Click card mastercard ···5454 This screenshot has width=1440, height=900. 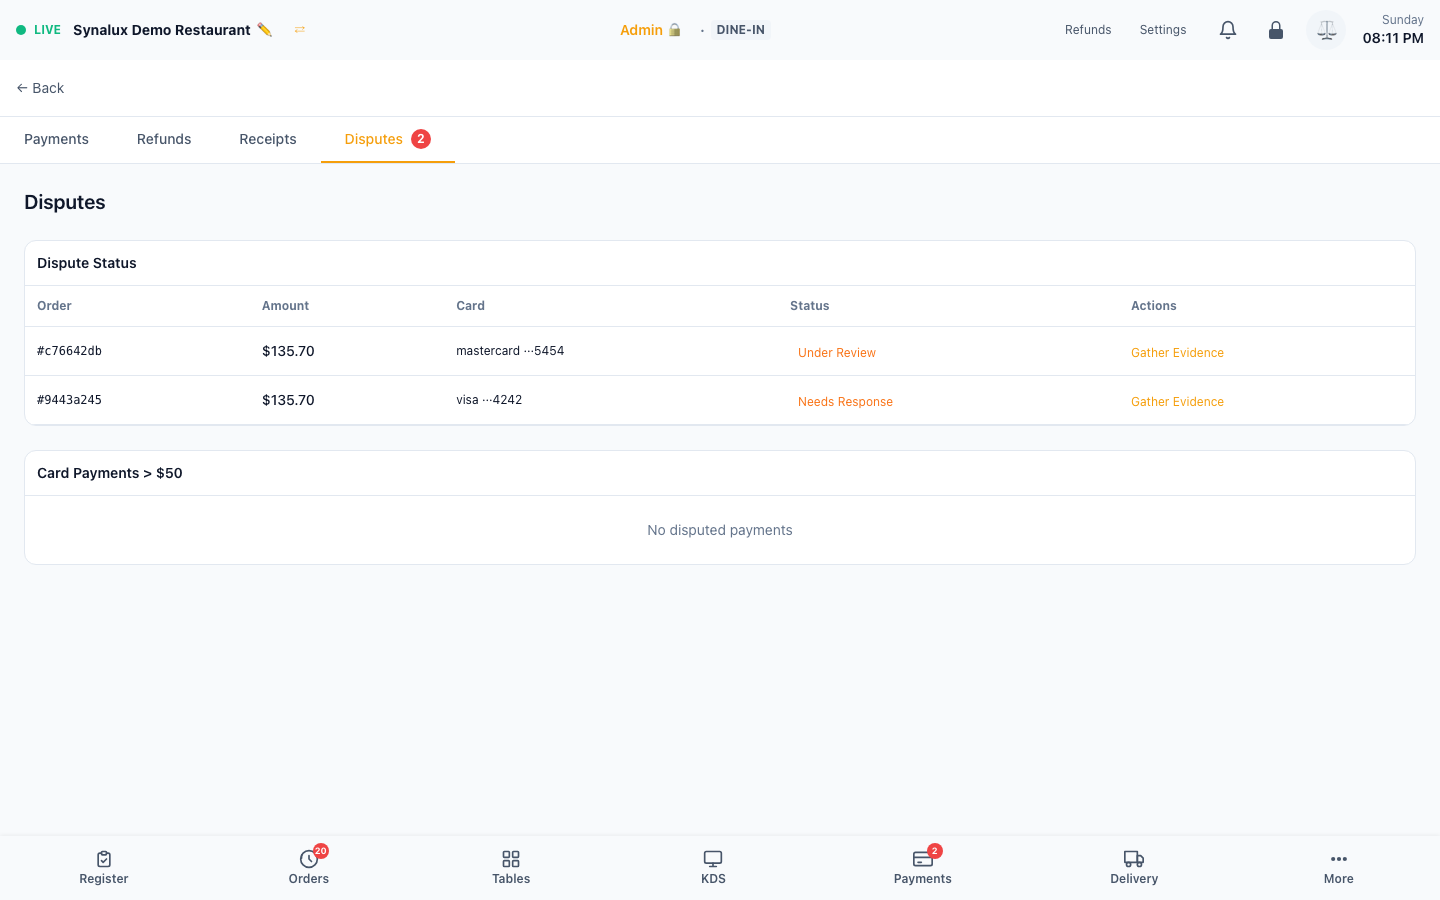coord(510,351)
